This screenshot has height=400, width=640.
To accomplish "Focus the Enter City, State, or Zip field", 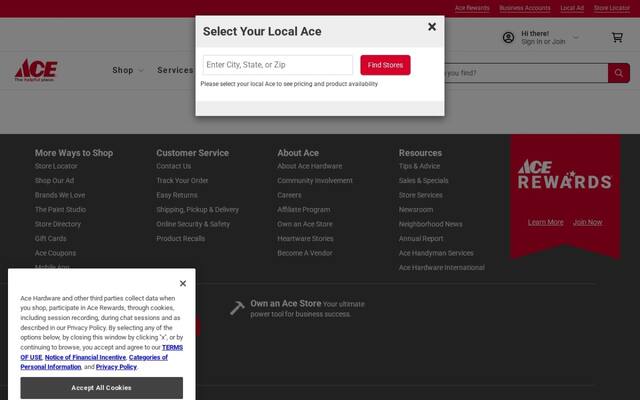I will point(278,65).
